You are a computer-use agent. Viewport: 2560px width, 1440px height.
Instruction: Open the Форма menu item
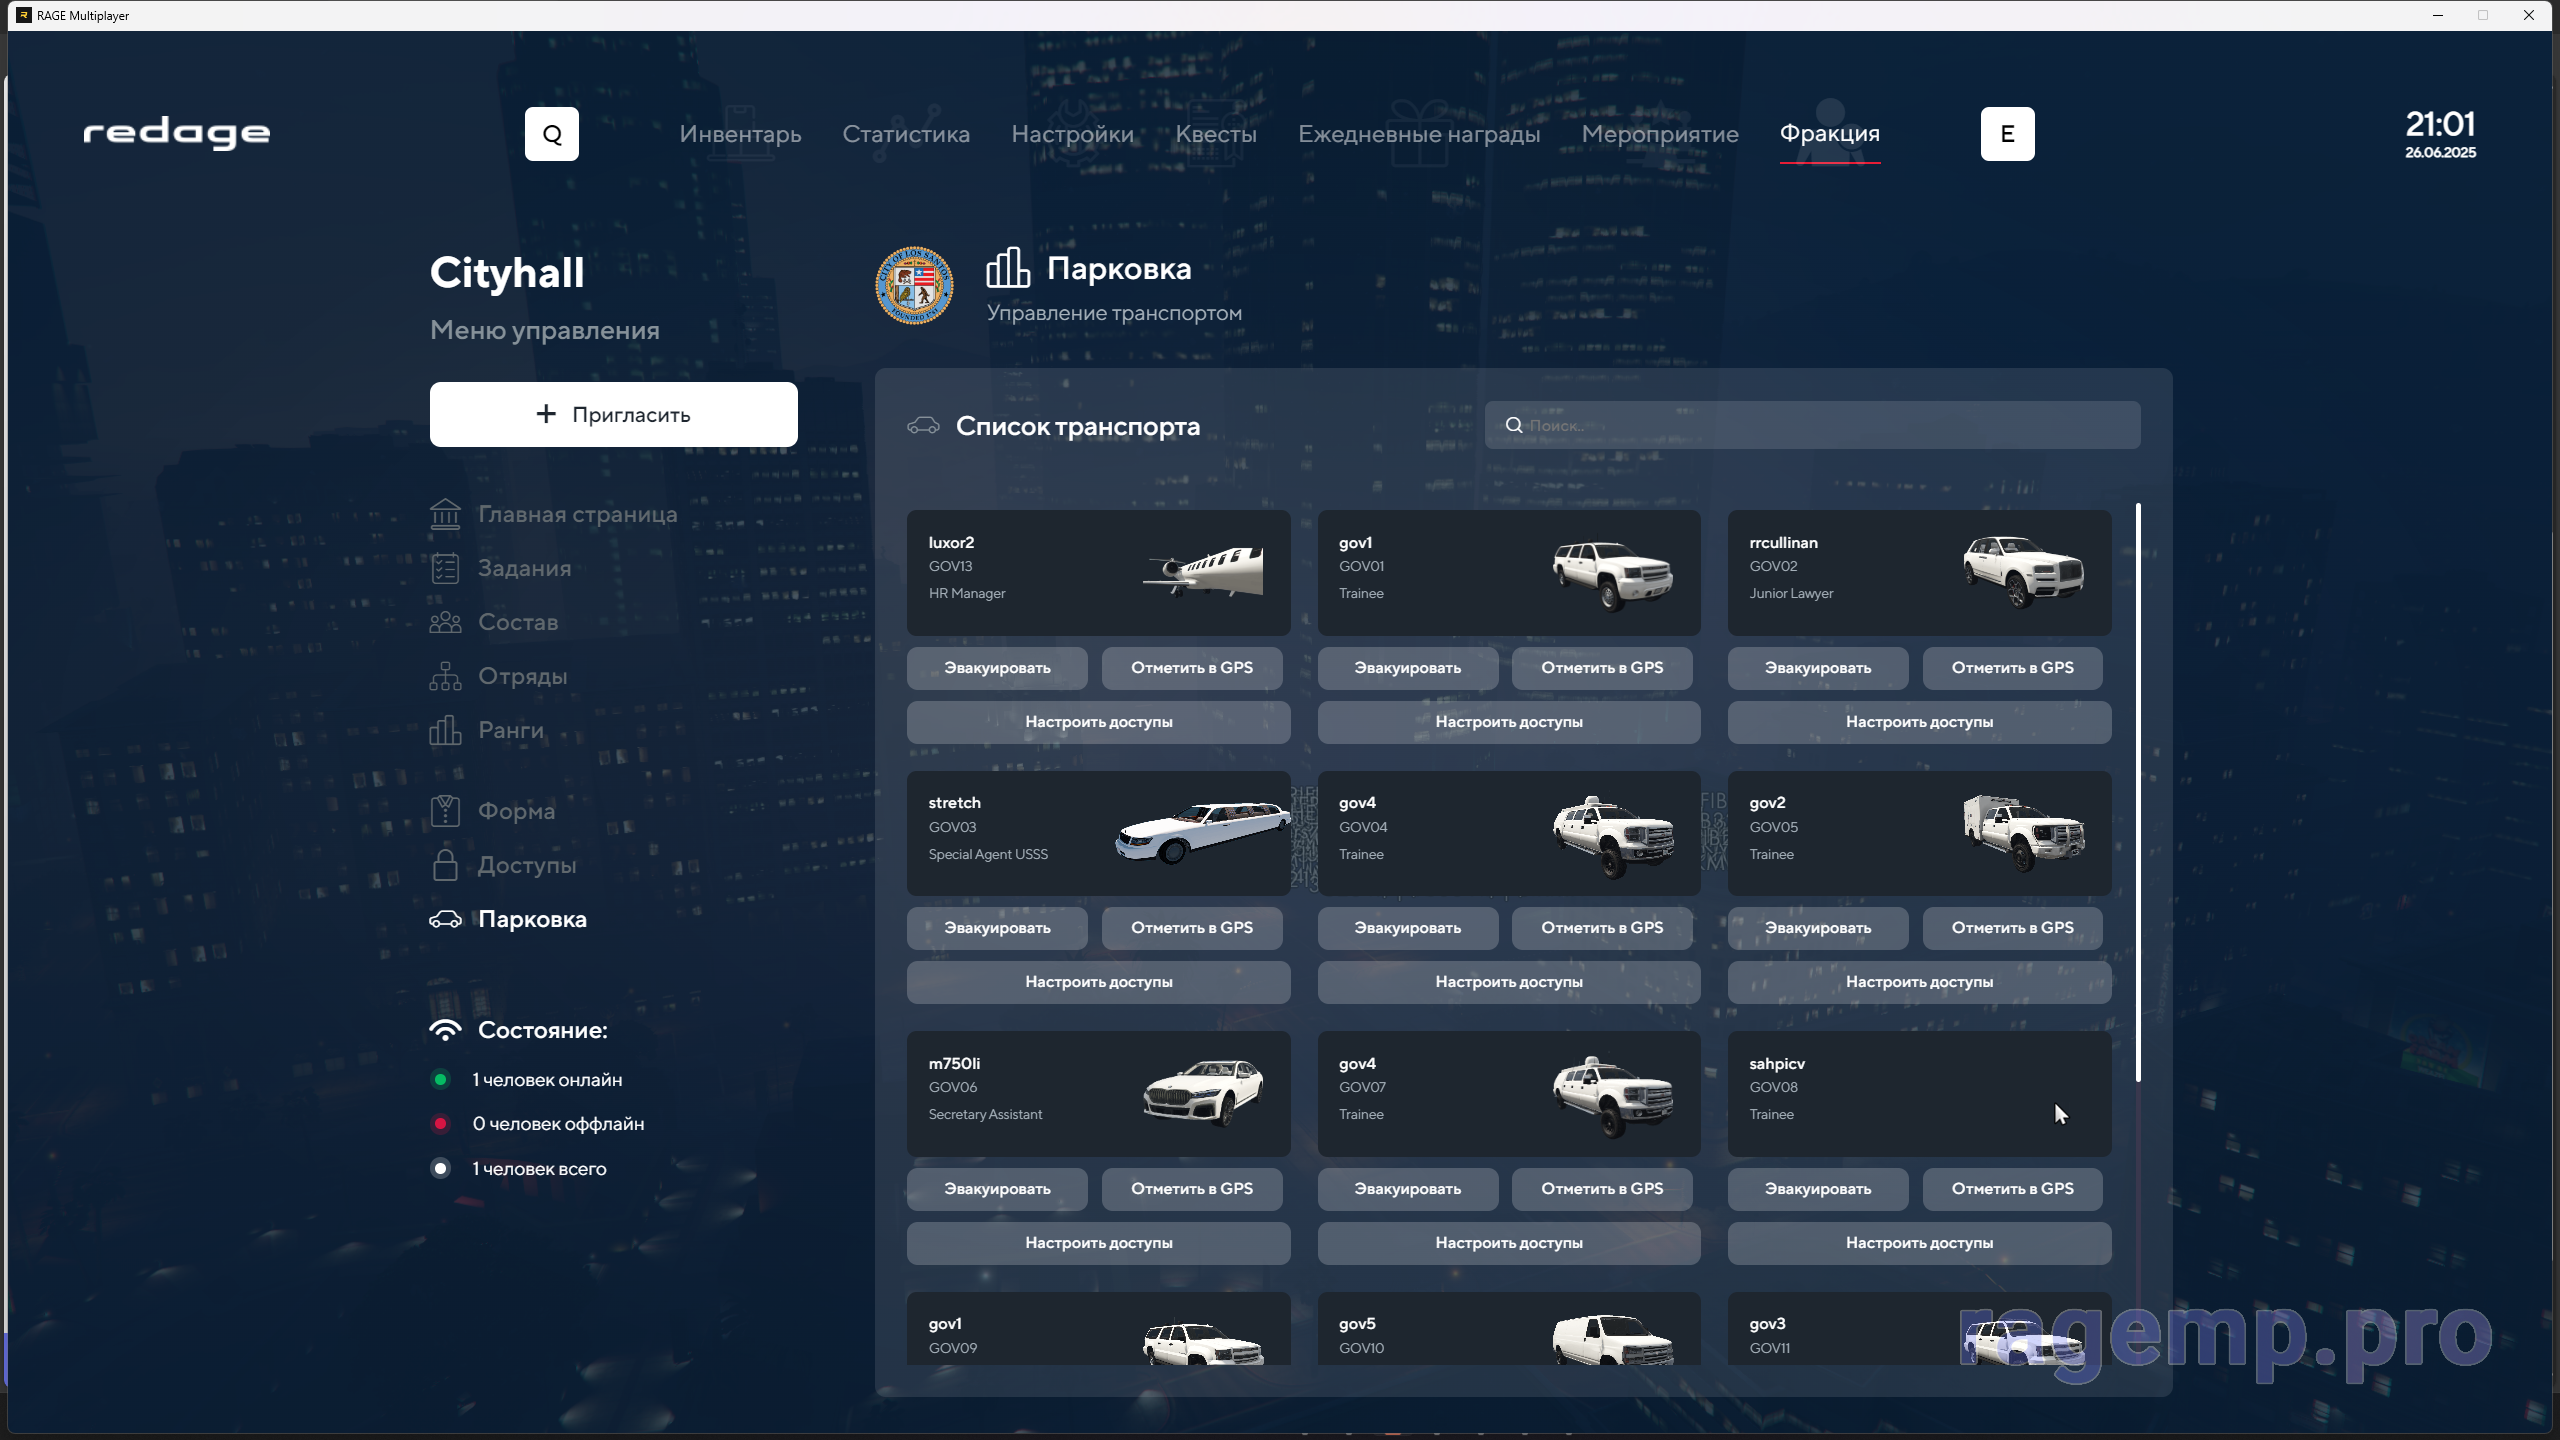tap(492, 811)
